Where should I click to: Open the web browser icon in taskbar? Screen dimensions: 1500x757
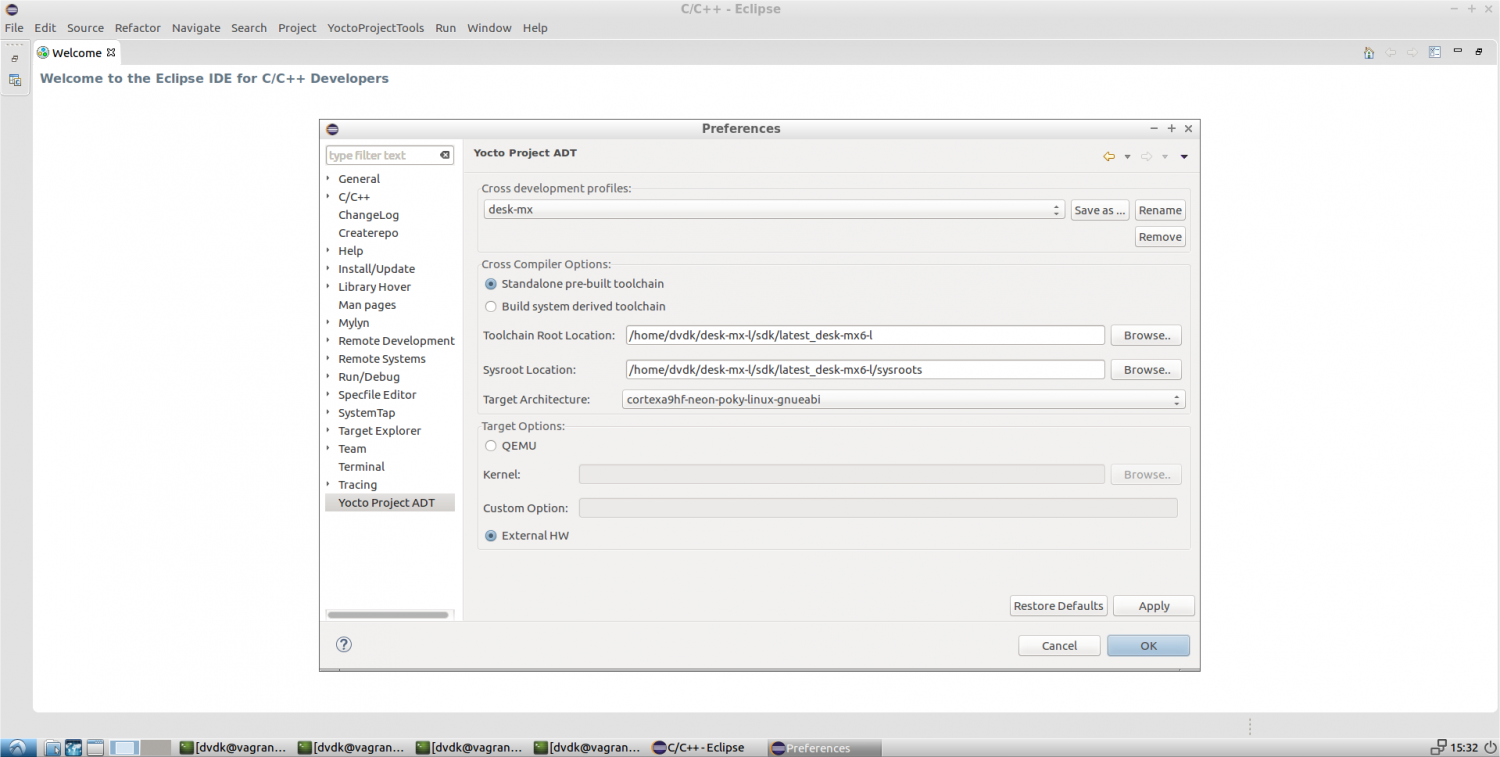73,748
